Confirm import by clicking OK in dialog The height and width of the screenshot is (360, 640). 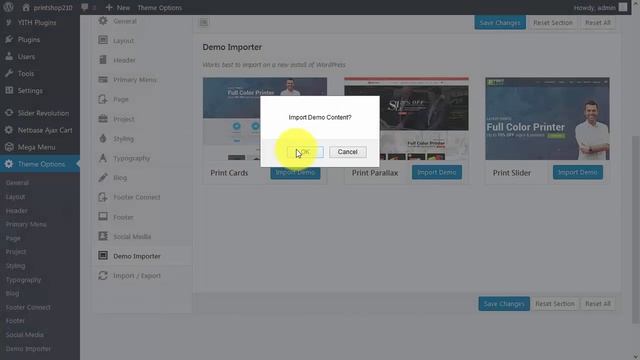(305, 152)
